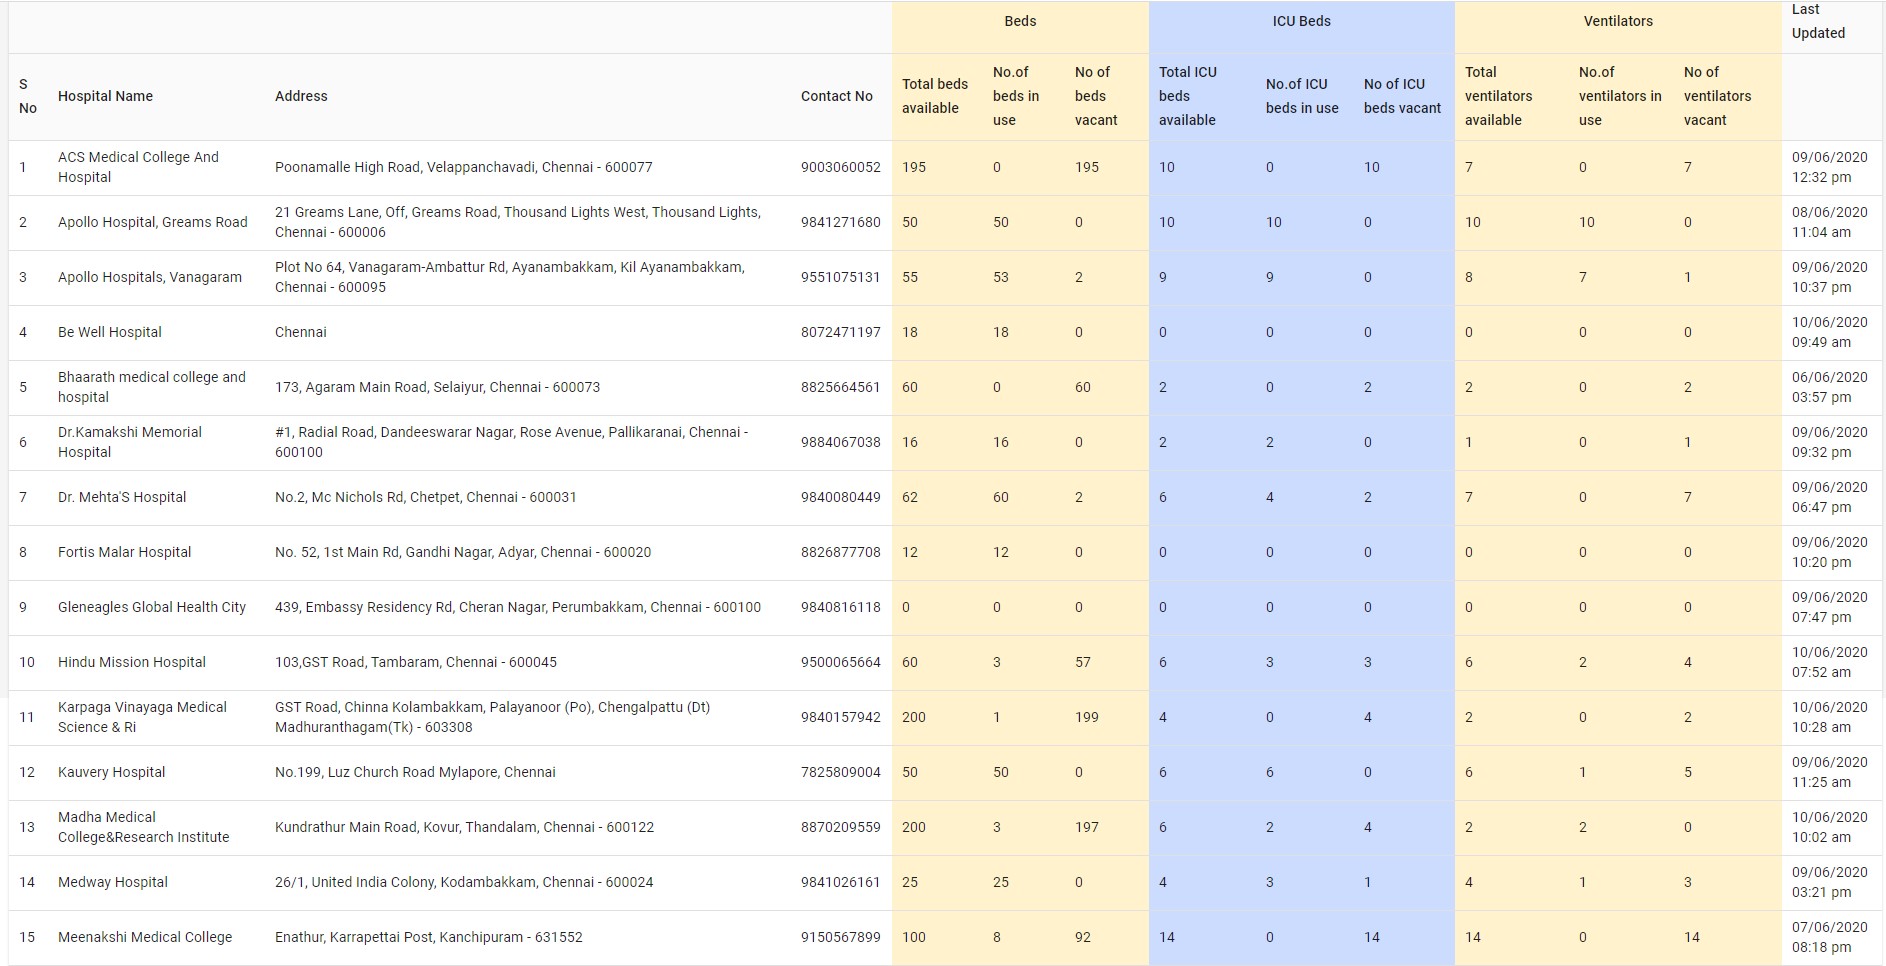The height and width of the screenshot is (966, 1886).
Task: Click the 103,GST Road, Tambaram address
Action: point(416,662)
